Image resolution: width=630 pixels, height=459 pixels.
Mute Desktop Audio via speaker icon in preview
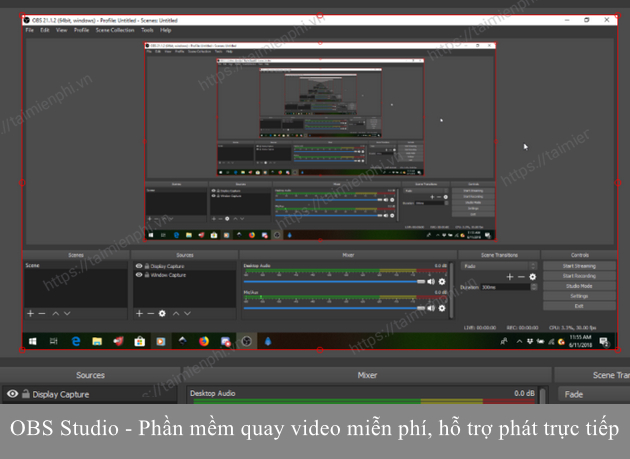(x=431, y=282)
